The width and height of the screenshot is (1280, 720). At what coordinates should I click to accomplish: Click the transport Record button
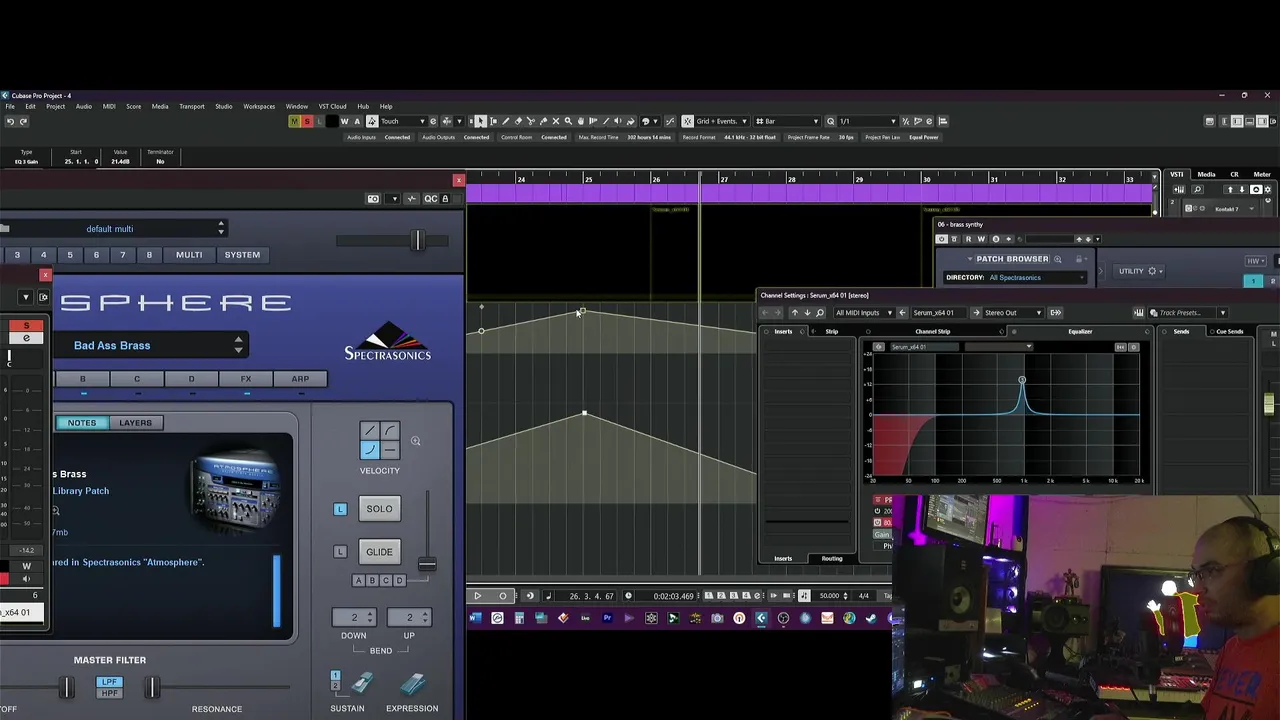tap(503, 596)
